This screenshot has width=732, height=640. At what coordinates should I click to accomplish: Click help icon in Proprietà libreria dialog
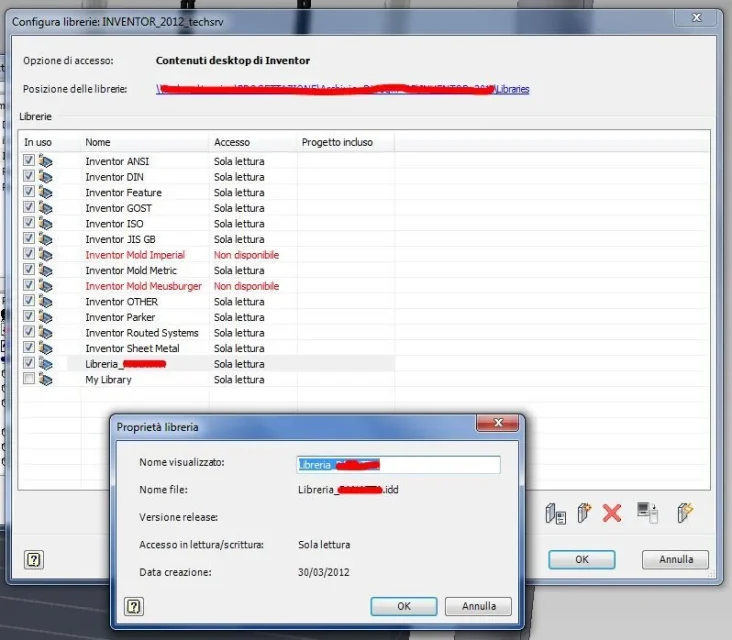click(x=134, y=606)
